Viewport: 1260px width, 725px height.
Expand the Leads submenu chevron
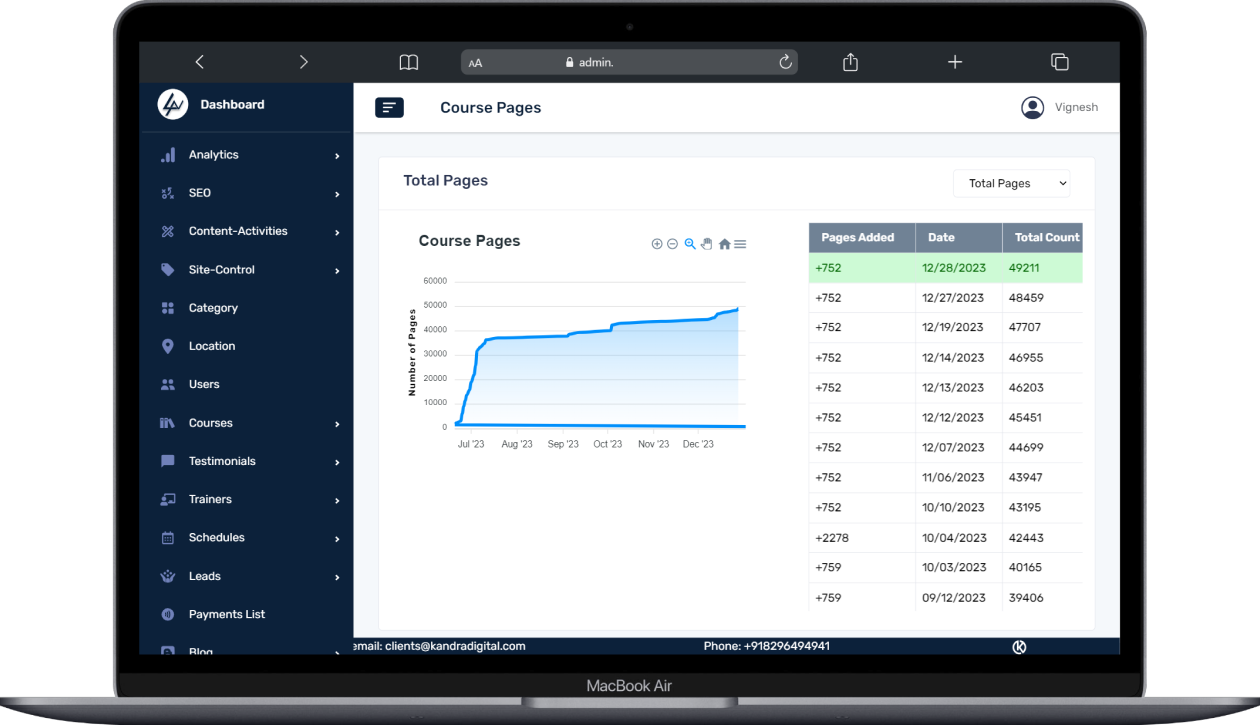coord(337,577)
